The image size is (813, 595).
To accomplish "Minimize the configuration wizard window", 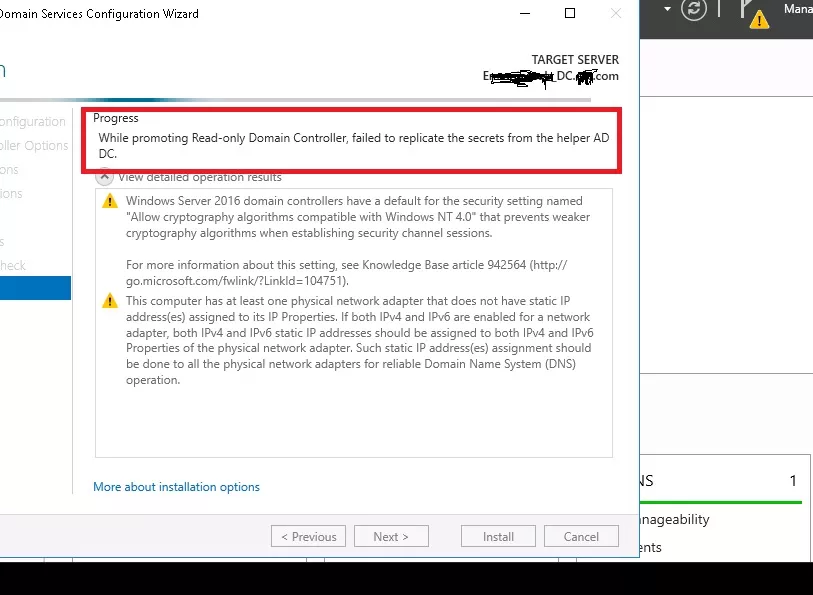I will (525, 13).
